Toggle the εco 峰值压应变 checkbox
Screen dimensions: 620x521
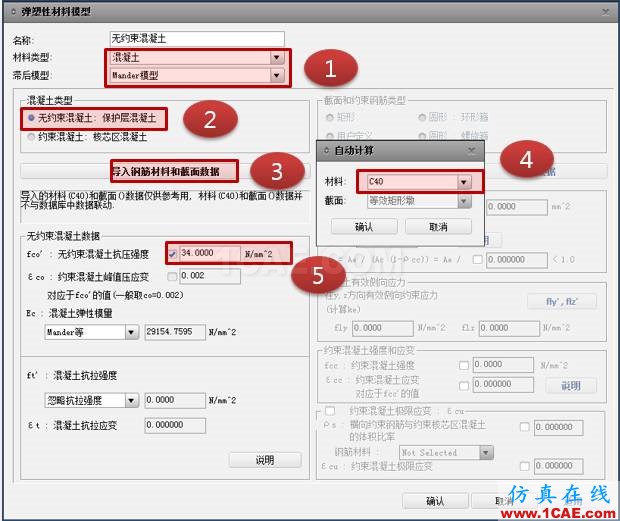pyautogui.click(x=172, y=276)
